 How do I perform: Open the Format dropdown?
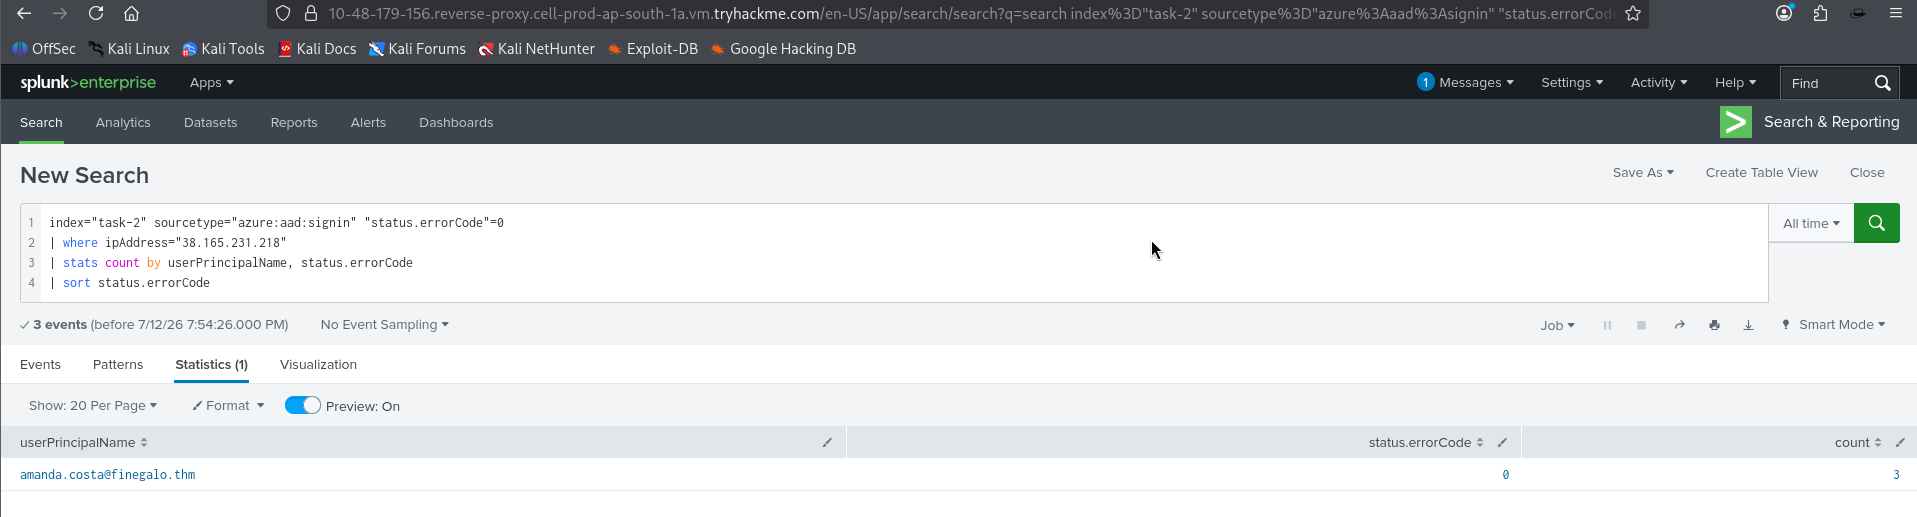tap(228, 405)
